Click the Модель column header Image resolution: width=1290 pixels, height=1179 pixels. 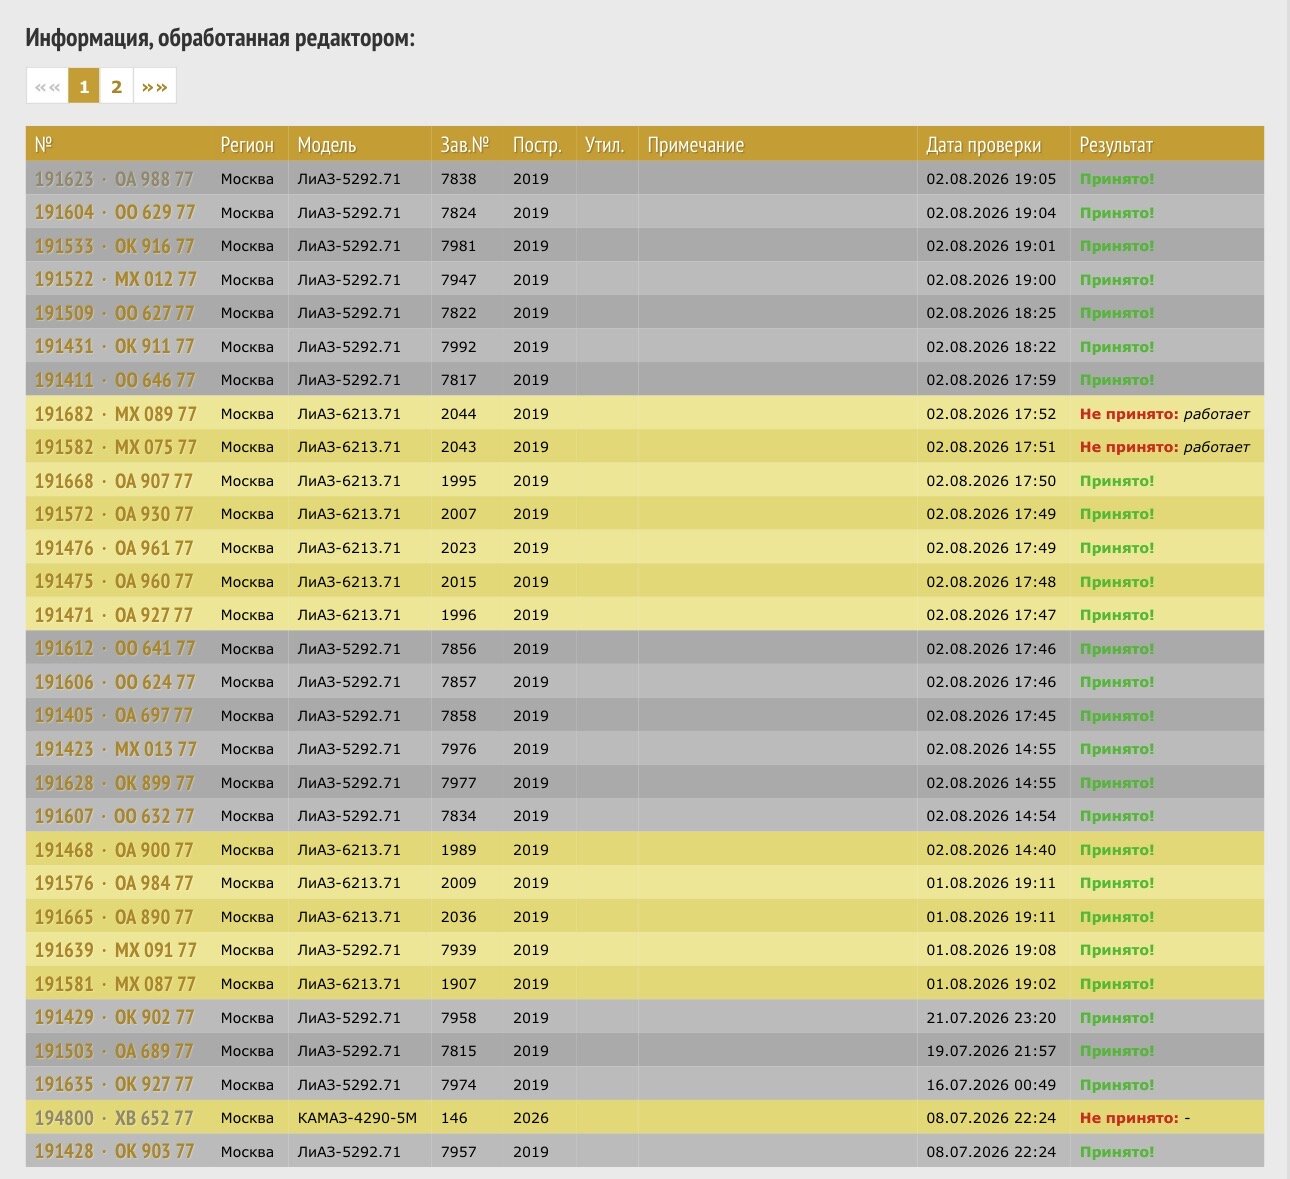327,145
